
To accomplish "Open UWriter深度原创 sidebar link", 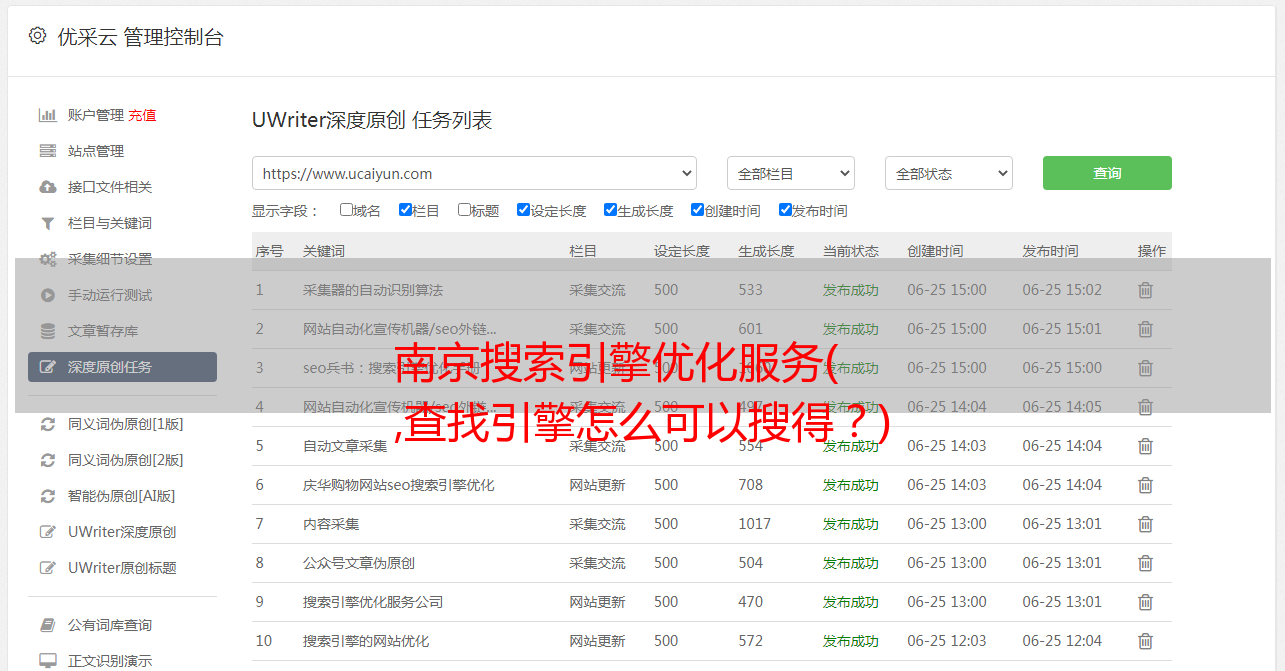I will click(122, 532).
